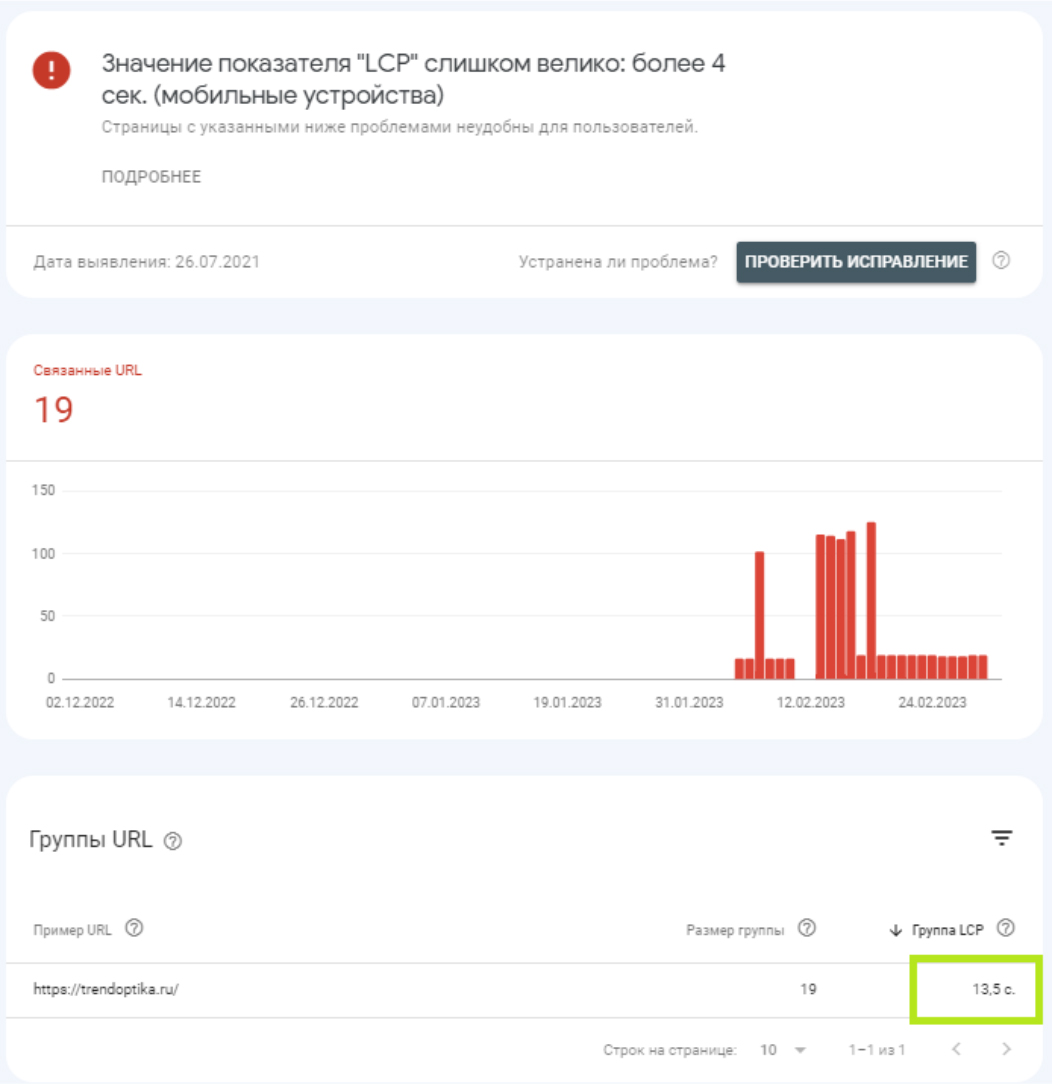Screen dimensions: 1052x1088
Task: Click help icon beside Пример URL header
Action: 134,928
